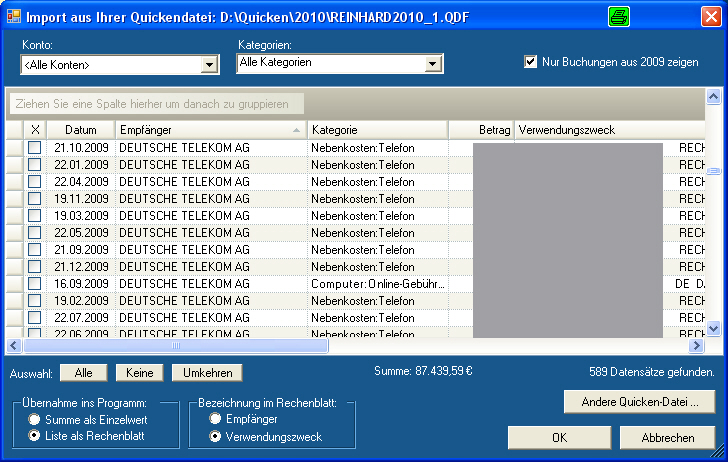The image size is (728, 462).
Task: Tick the checkbox for 21.12.2009 row
Action: point(35,267)
